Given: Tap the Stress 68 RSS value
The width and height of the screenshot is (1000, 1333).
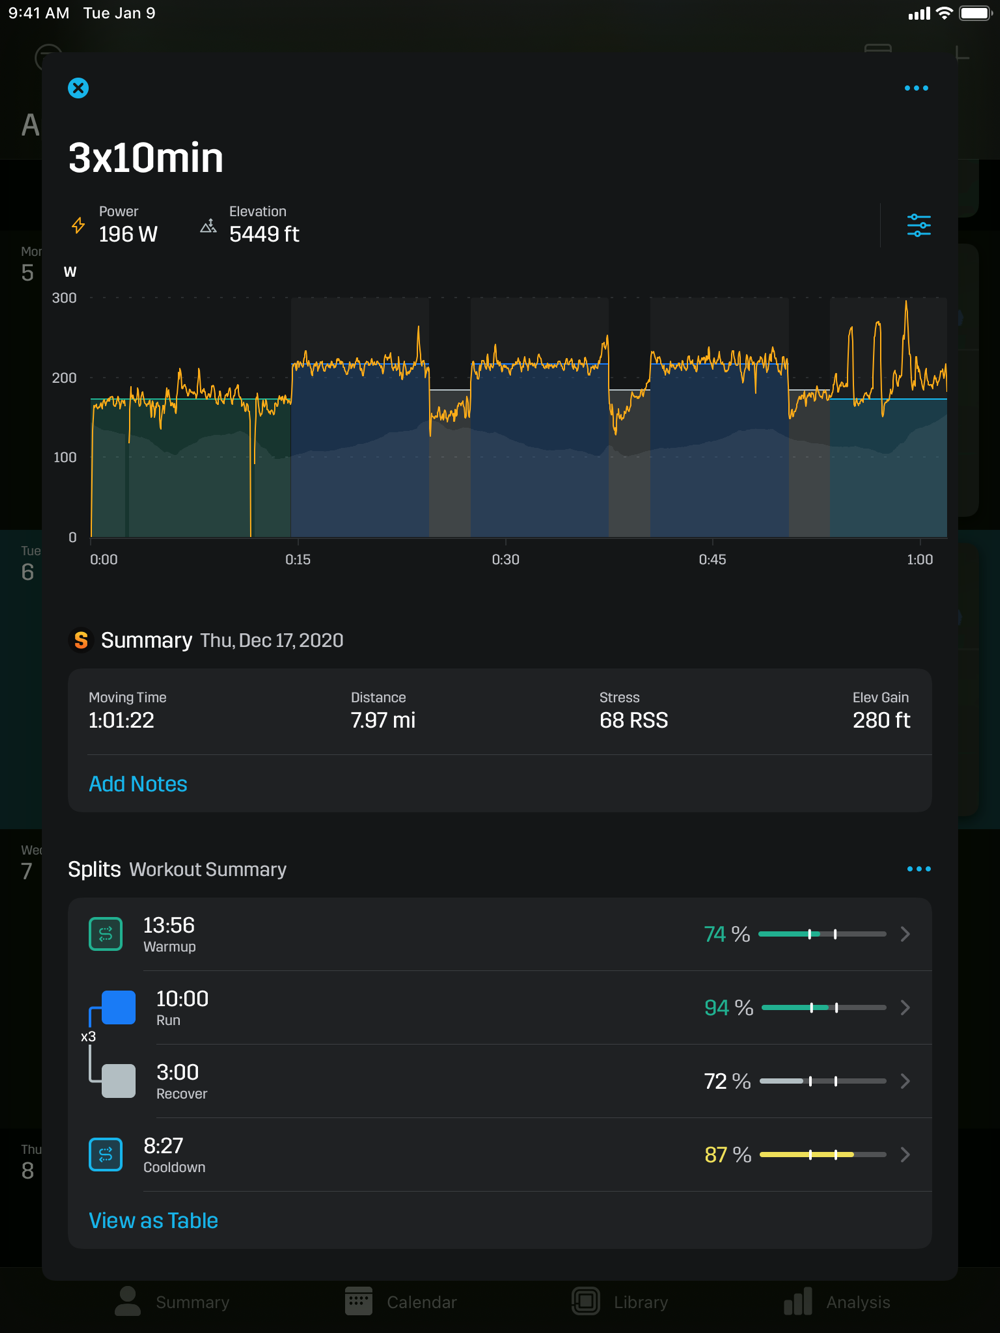Looking at the screenshot, I should (634, 720).
